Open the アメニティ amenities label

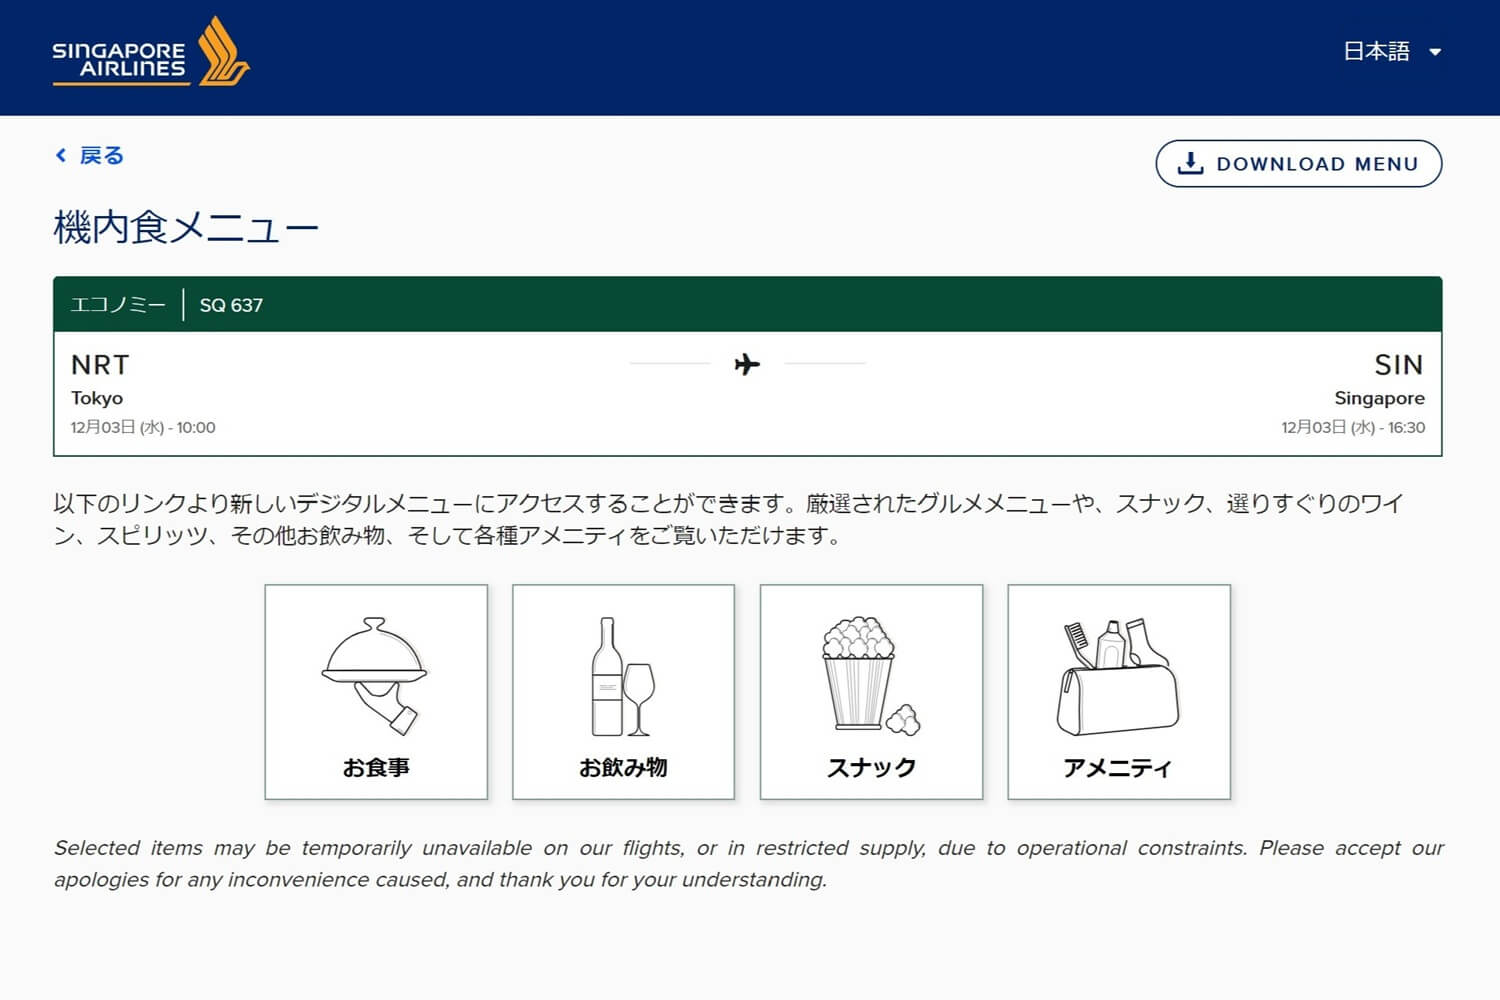click(1118, 767)
